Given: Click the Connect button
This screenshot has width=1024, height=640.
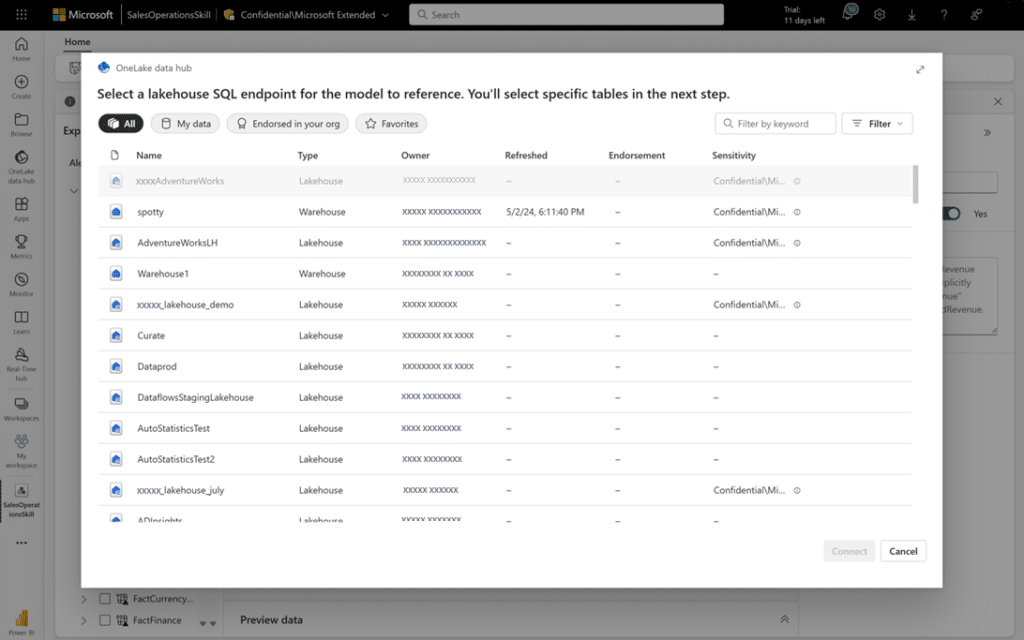Looking at the screenshot, I should coord(849,551).
